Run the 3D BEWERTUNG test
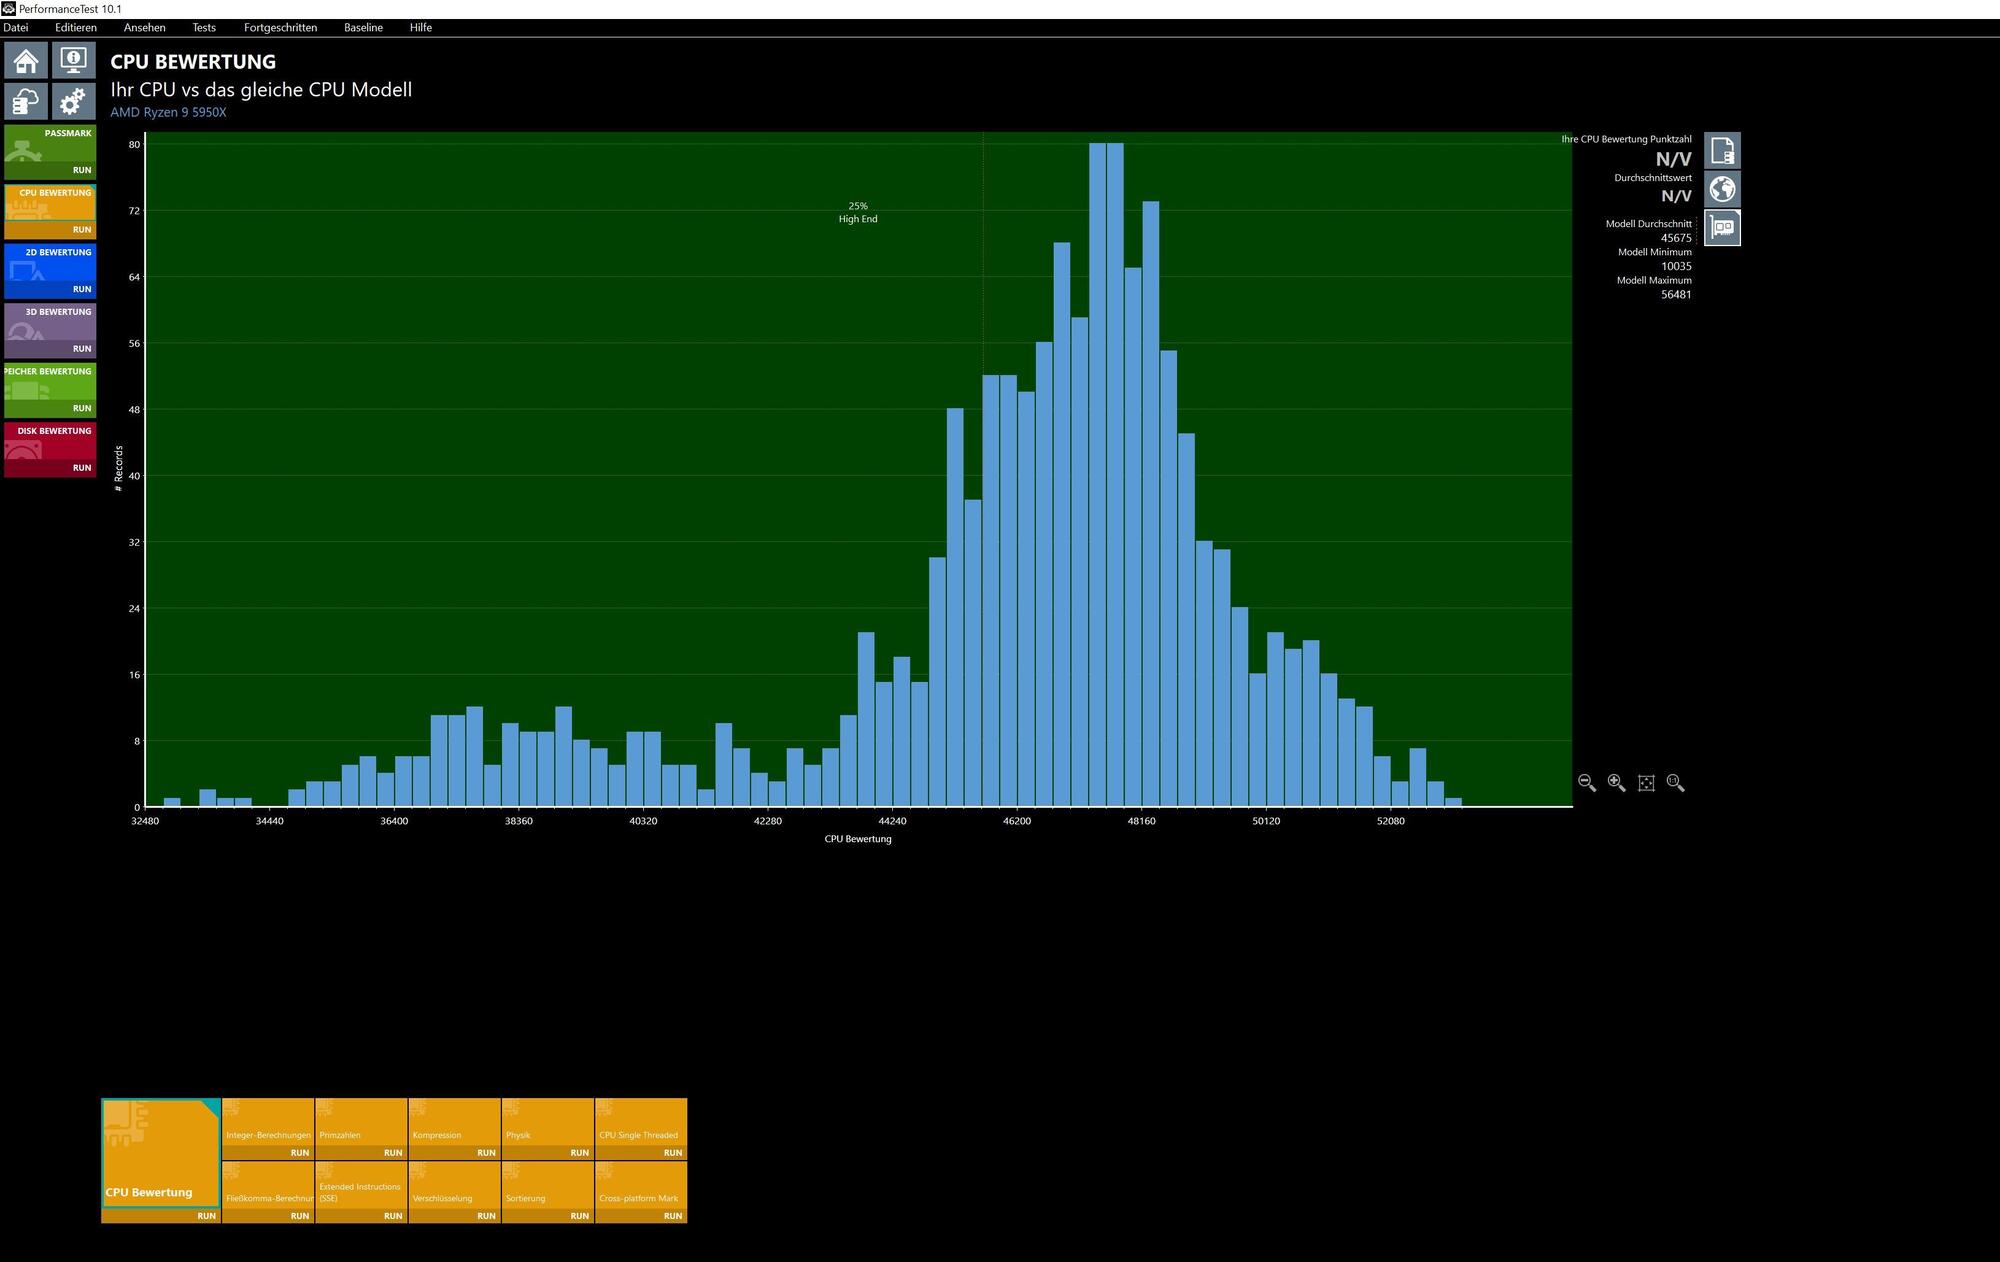 [50, 349]
